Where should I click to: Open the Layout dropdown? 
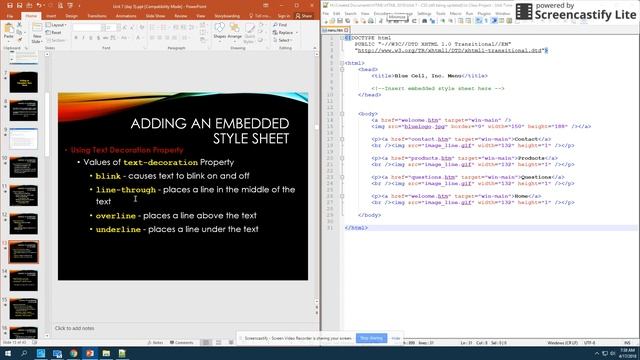[56, 25]
